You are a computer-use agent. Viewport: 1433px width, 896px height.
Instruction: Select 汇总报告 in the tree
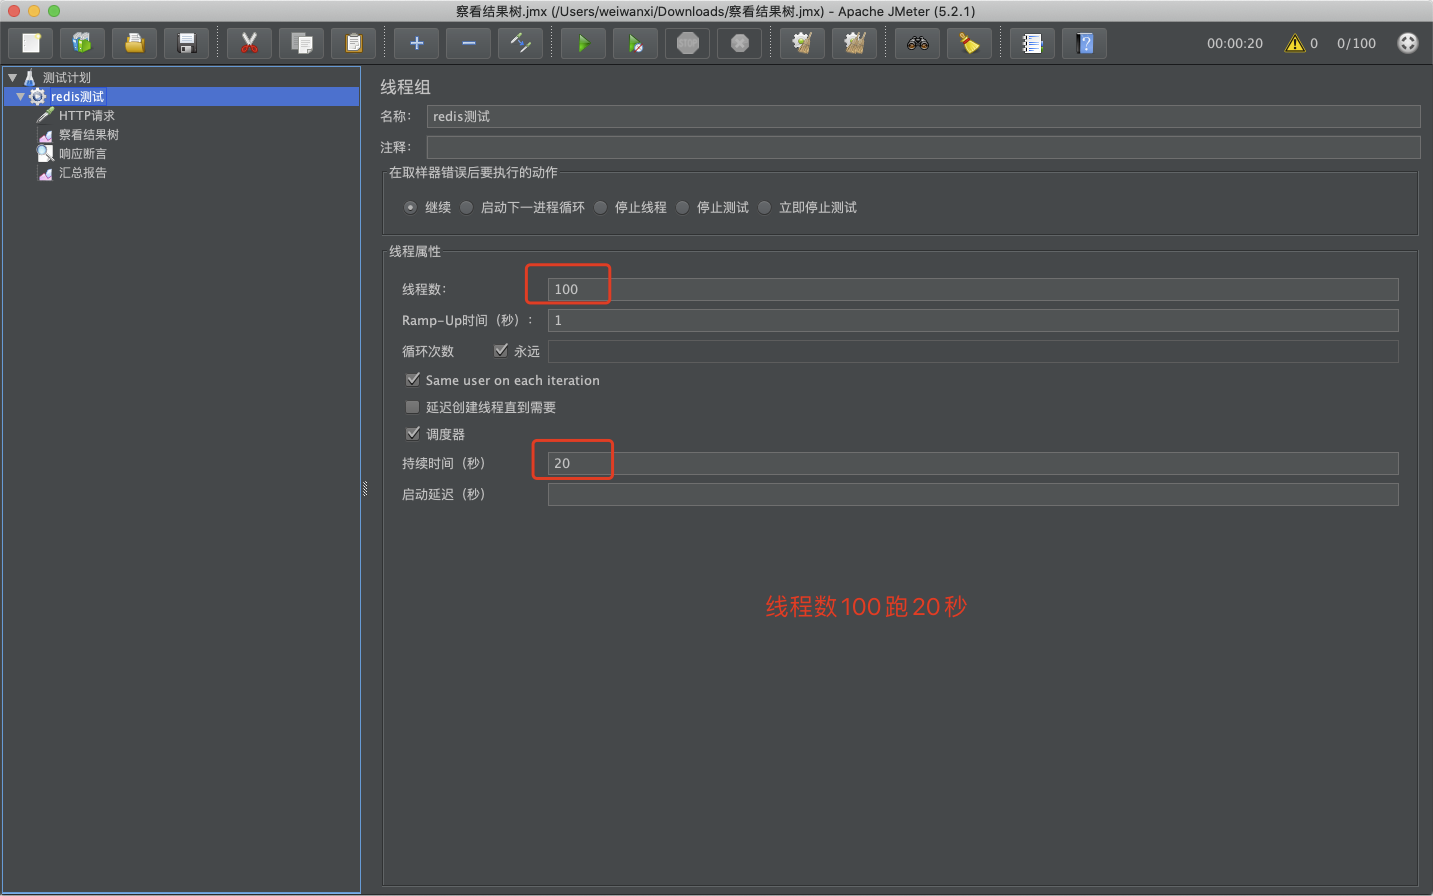pos(83,172)
